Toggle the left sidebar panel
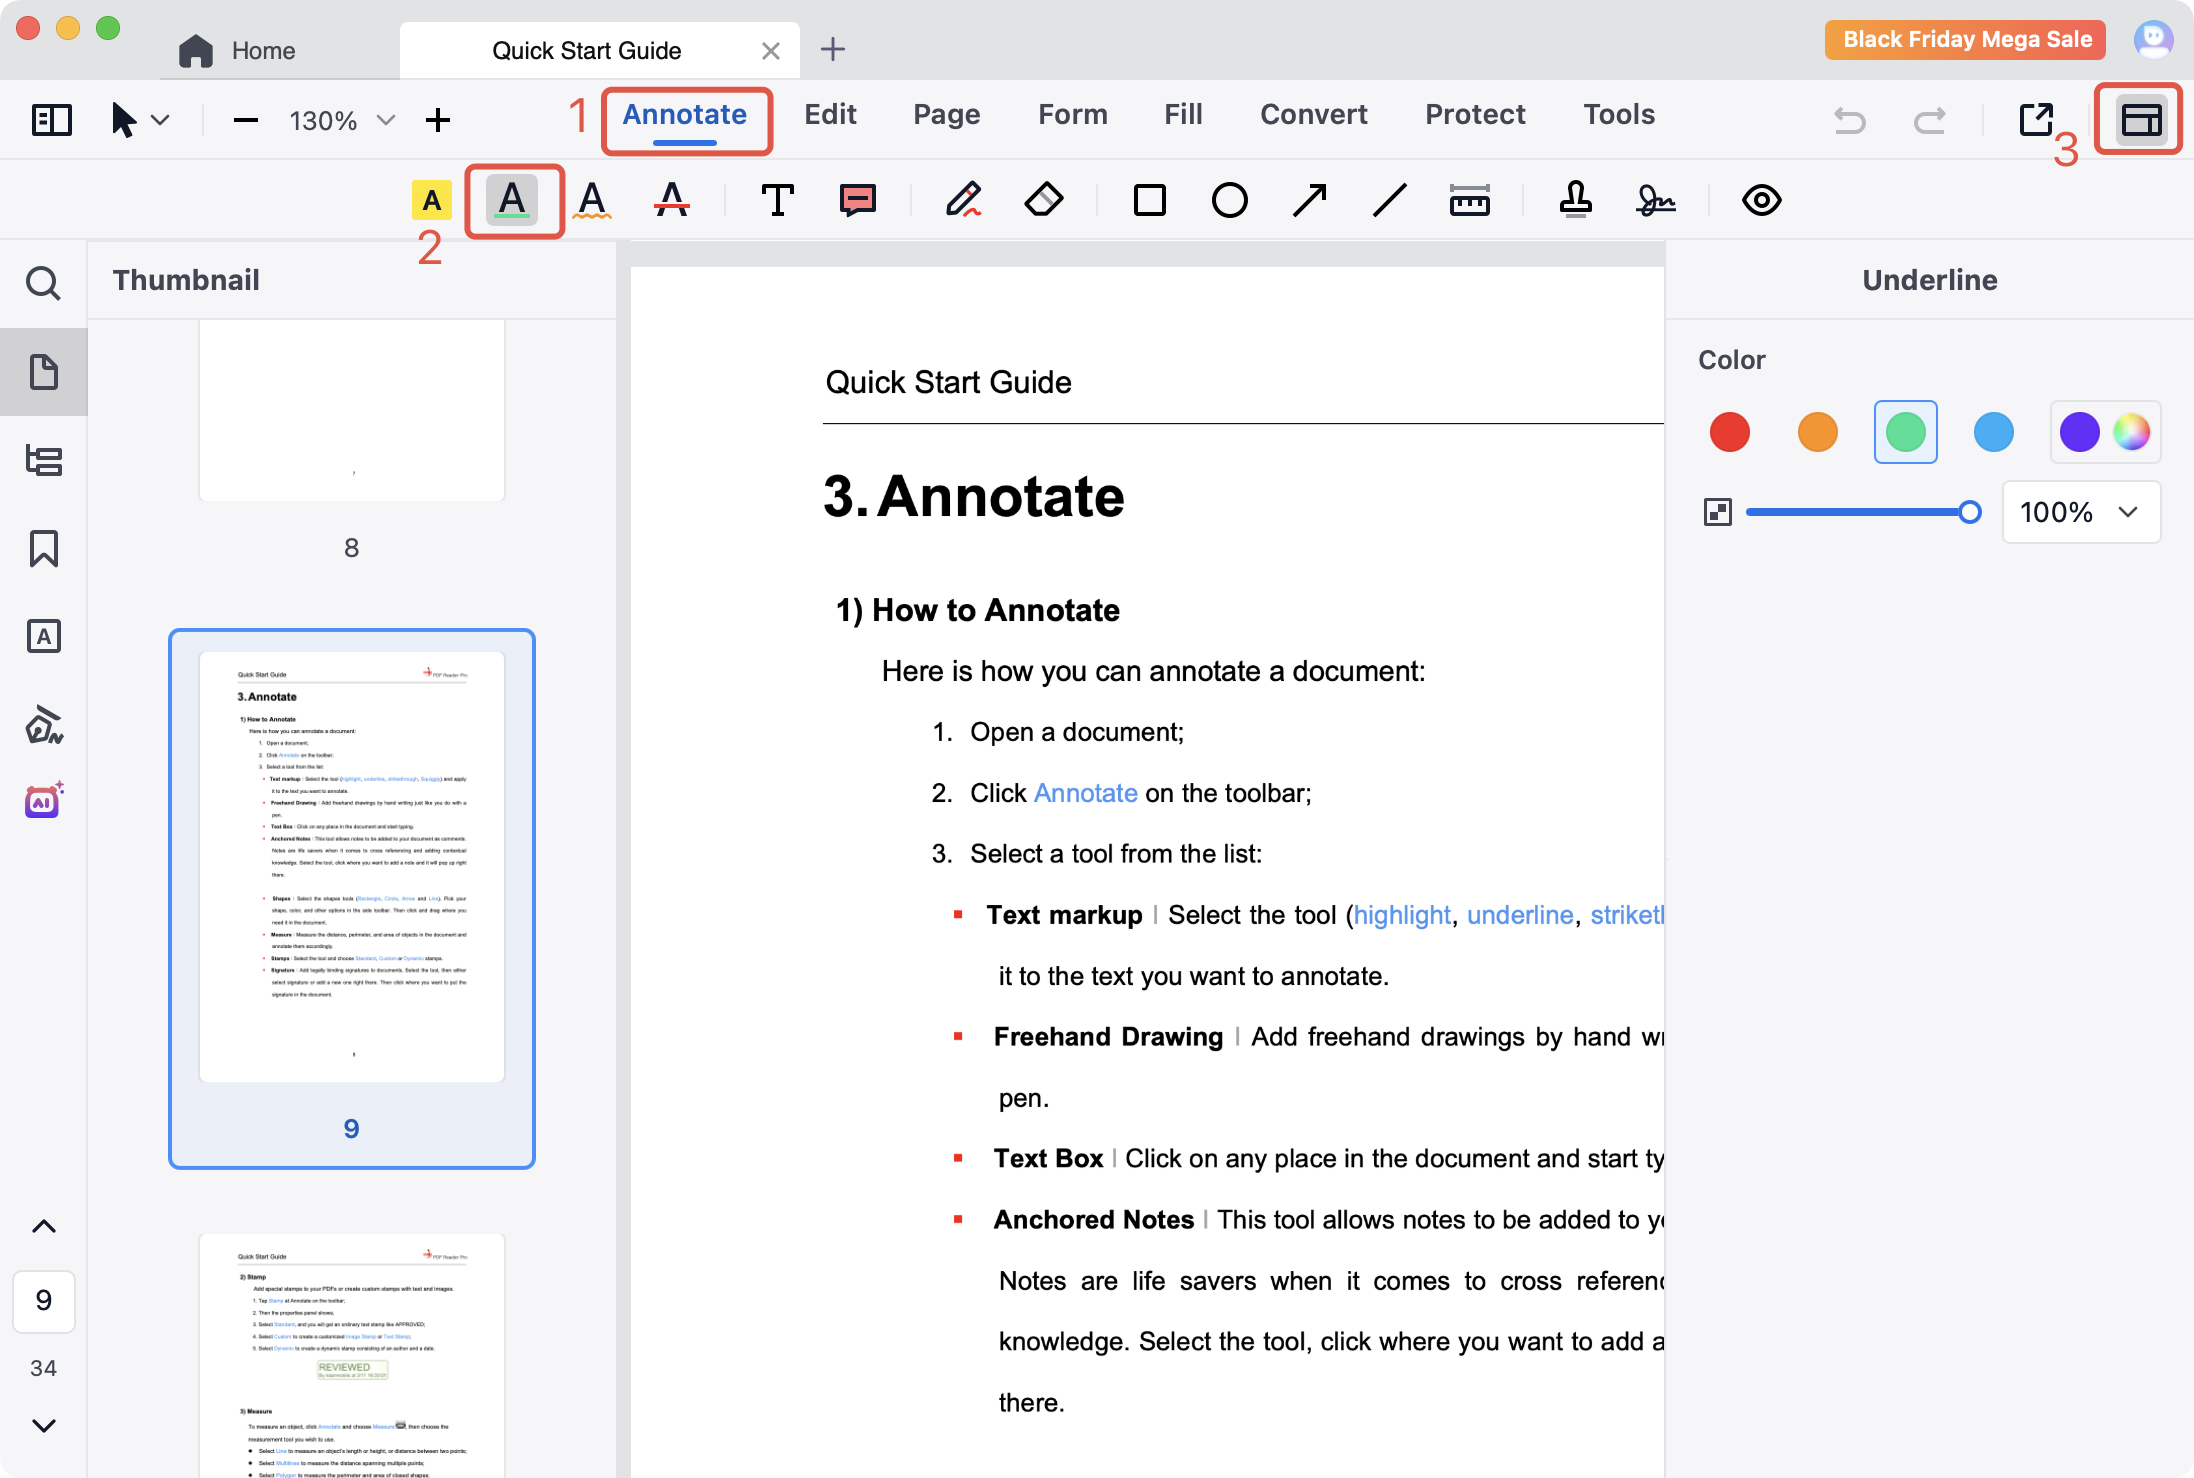Screen dimensions: 2194x1478 pyautogui.click(x=51, y=120)
